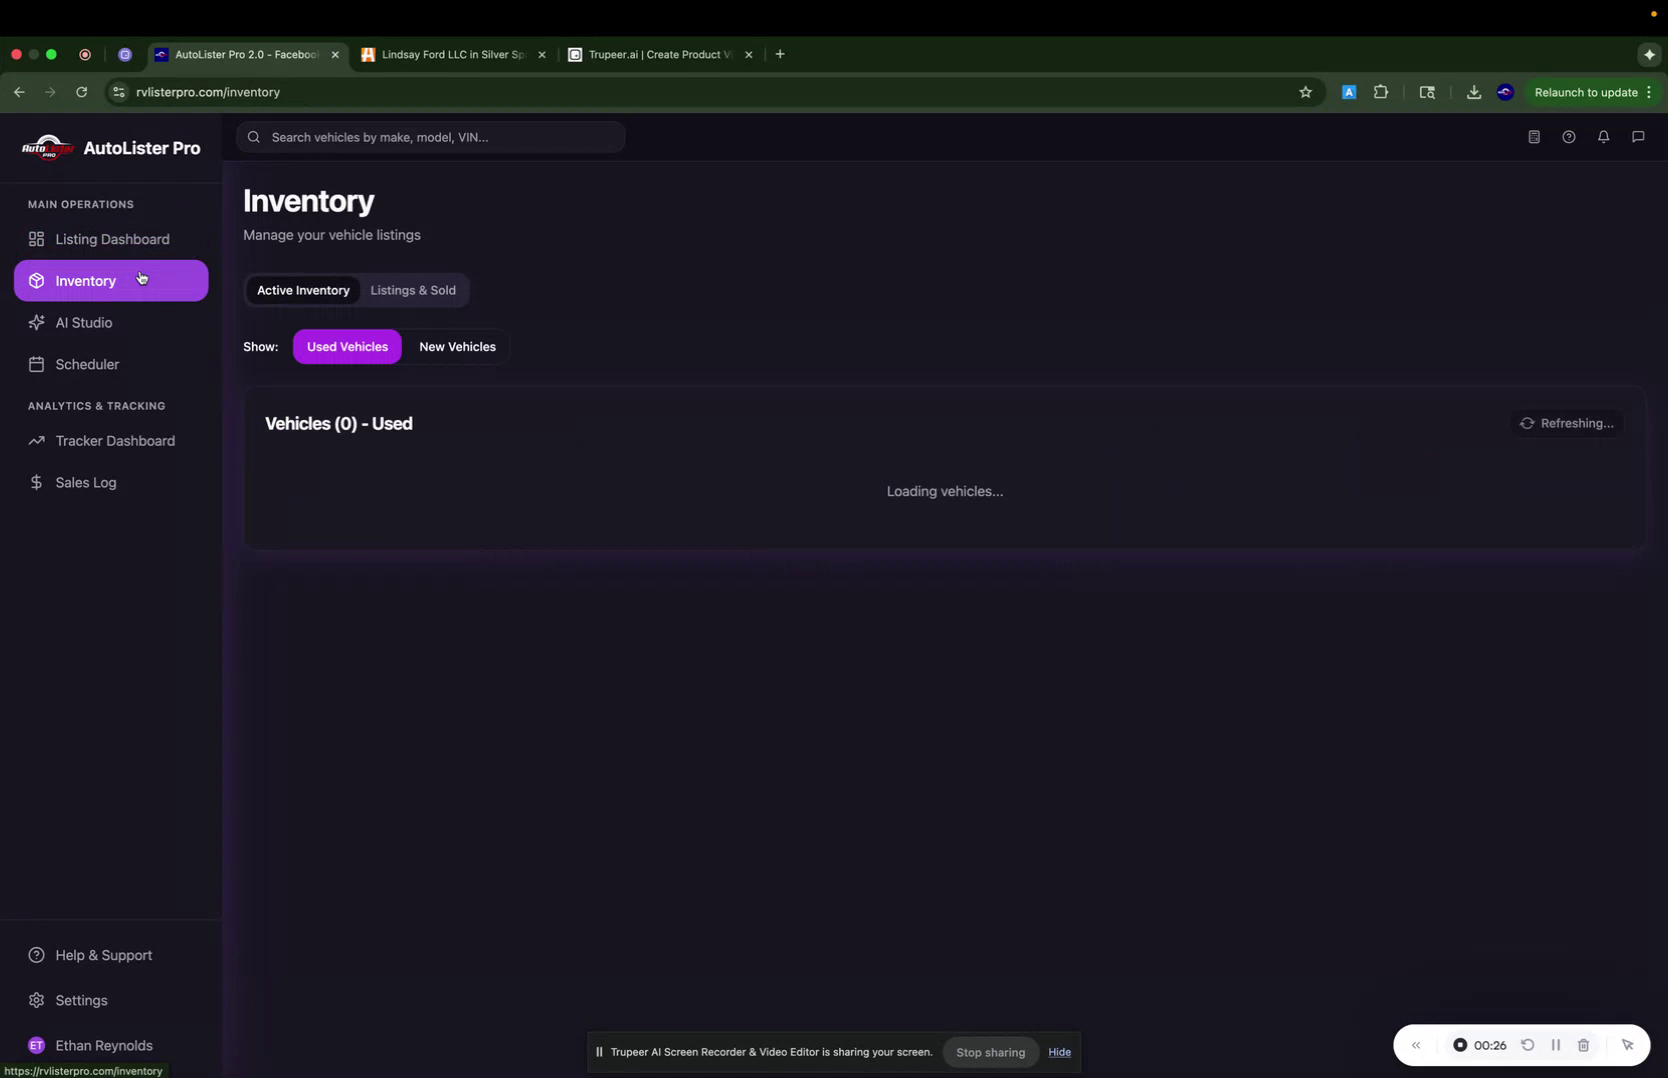1668x1078 pixels.
Task: Collapse the recording toolbar with double chevrons
Action: click(x=1415, y=1044)
